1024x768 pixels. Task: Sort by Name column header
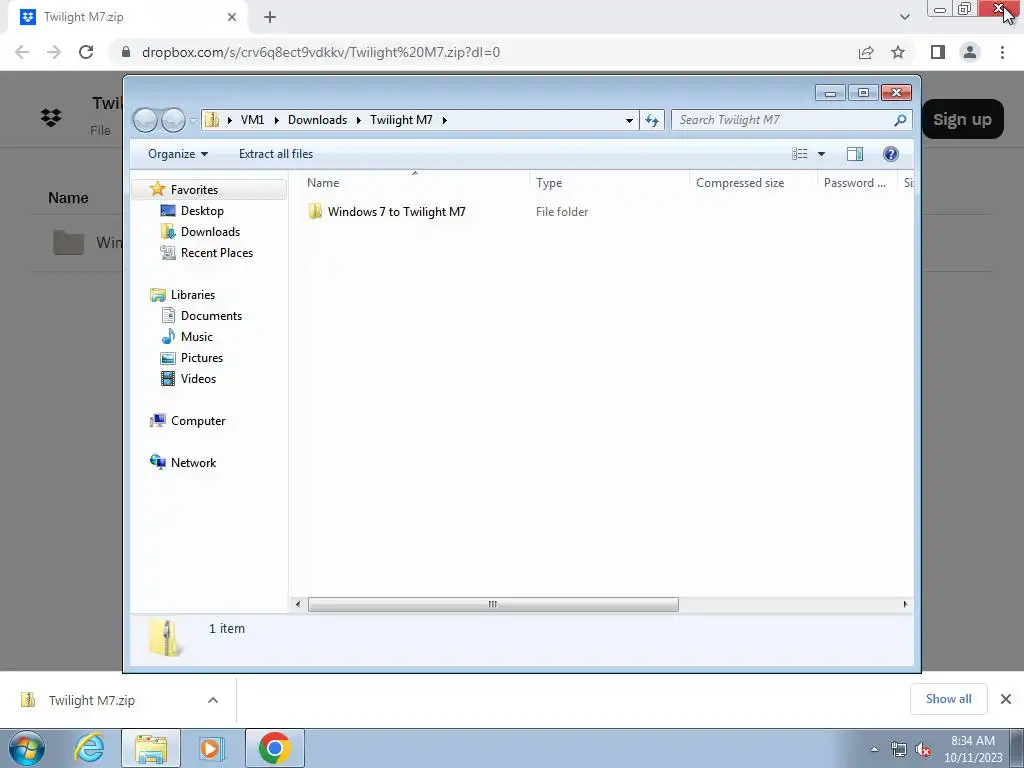(323, 183)
